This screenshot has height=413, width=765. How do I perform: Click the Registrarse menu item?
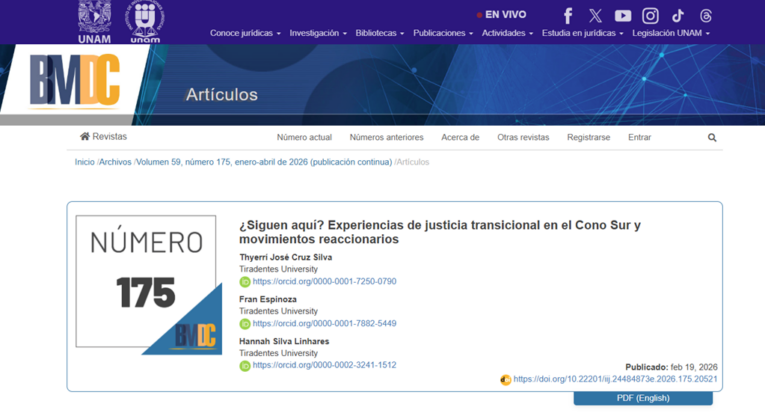tap(588, 138)
